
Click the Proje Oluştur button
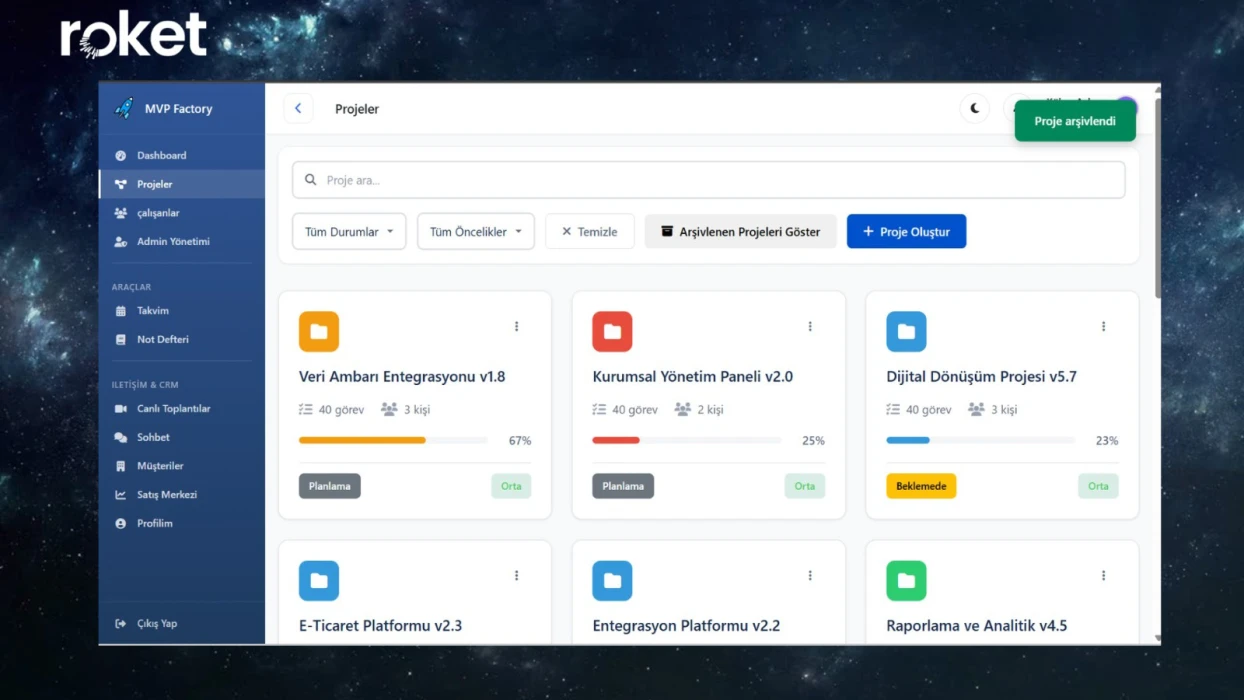(x=906, y=232)
